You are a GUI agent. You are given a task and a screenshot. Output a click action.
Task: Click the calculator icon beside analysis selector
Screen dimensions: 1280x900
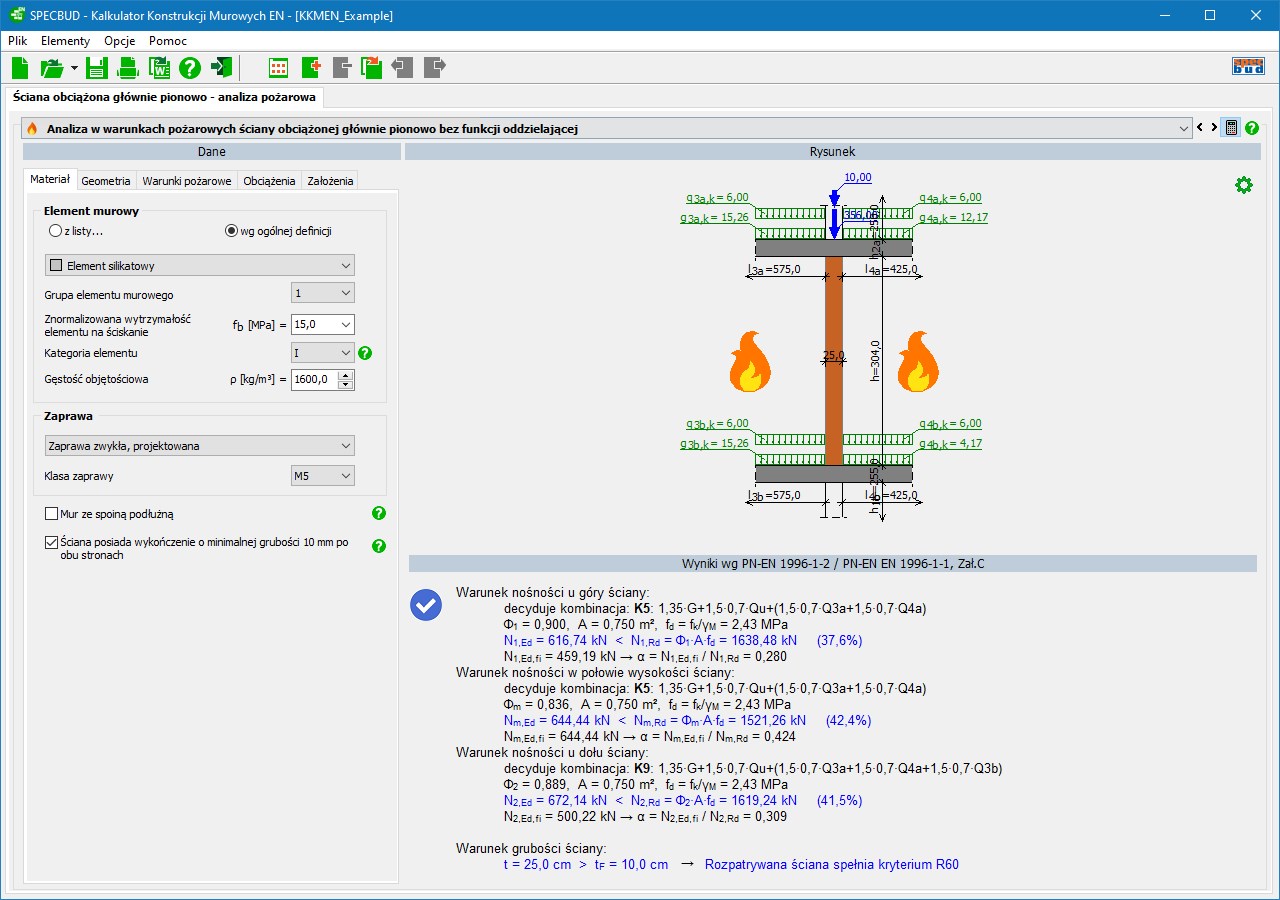click(1231, 128)
